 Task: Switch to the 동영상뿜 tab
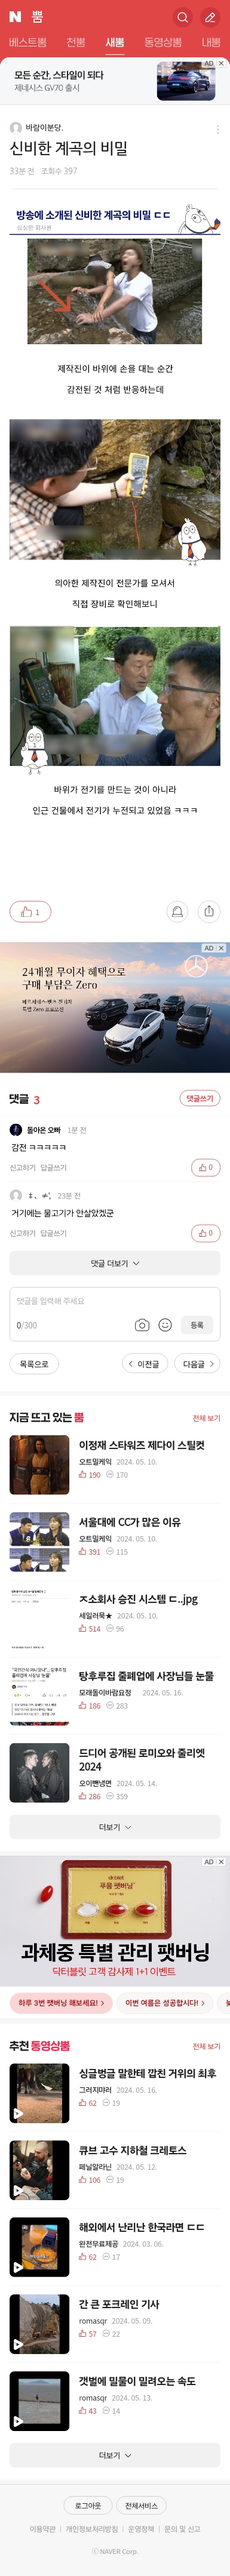(x=163, y=42)
